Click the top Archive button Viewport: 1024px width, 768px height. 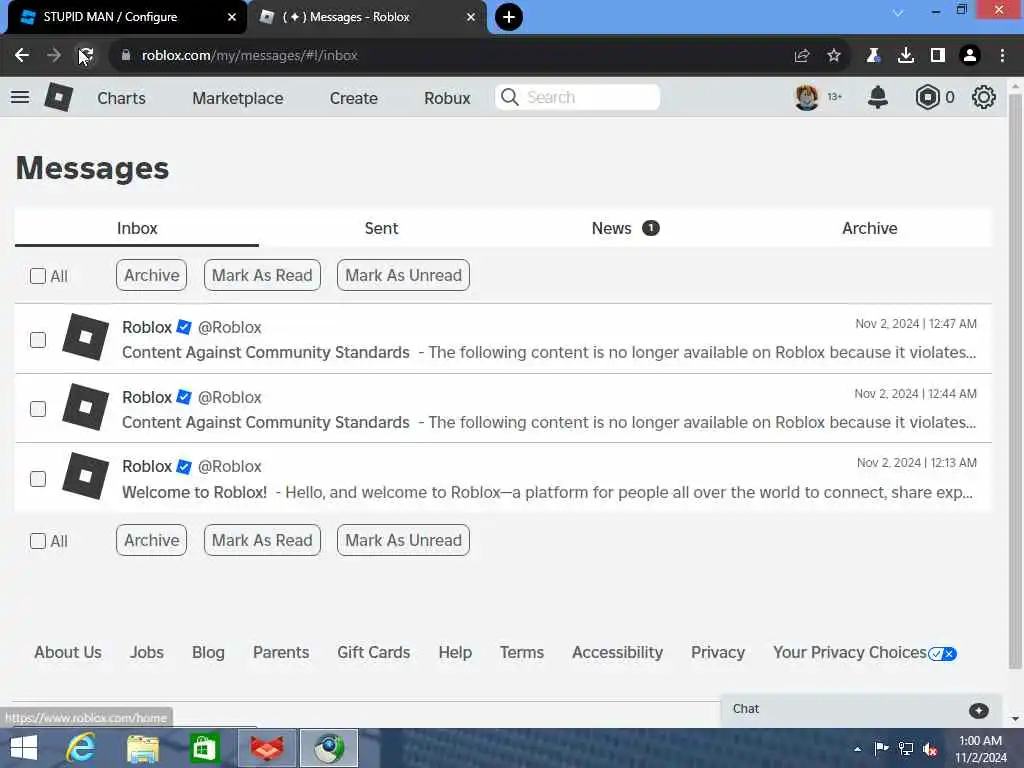pos(152,275)
